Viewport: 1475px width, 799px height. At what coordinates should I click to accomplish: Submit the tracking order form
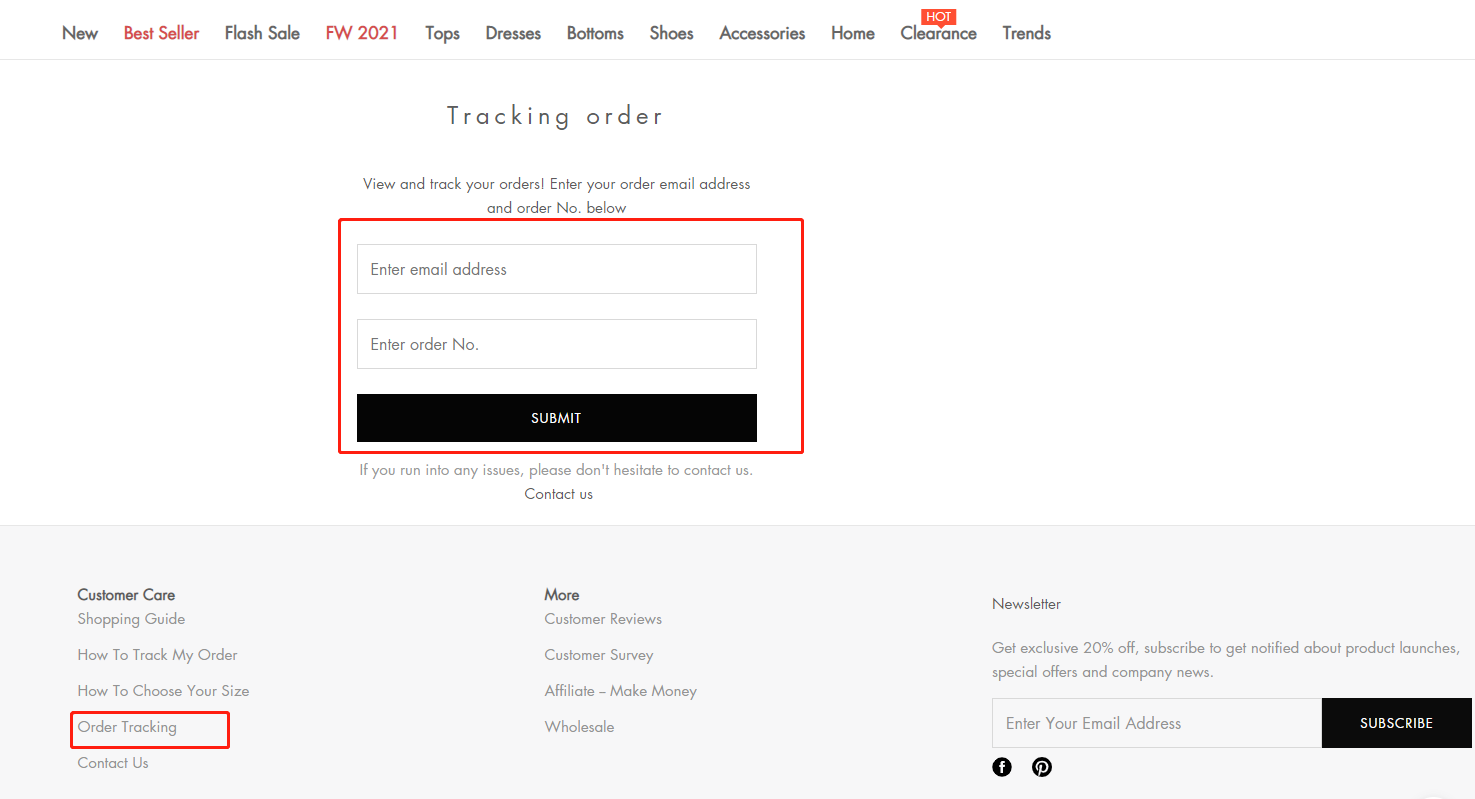557,418
